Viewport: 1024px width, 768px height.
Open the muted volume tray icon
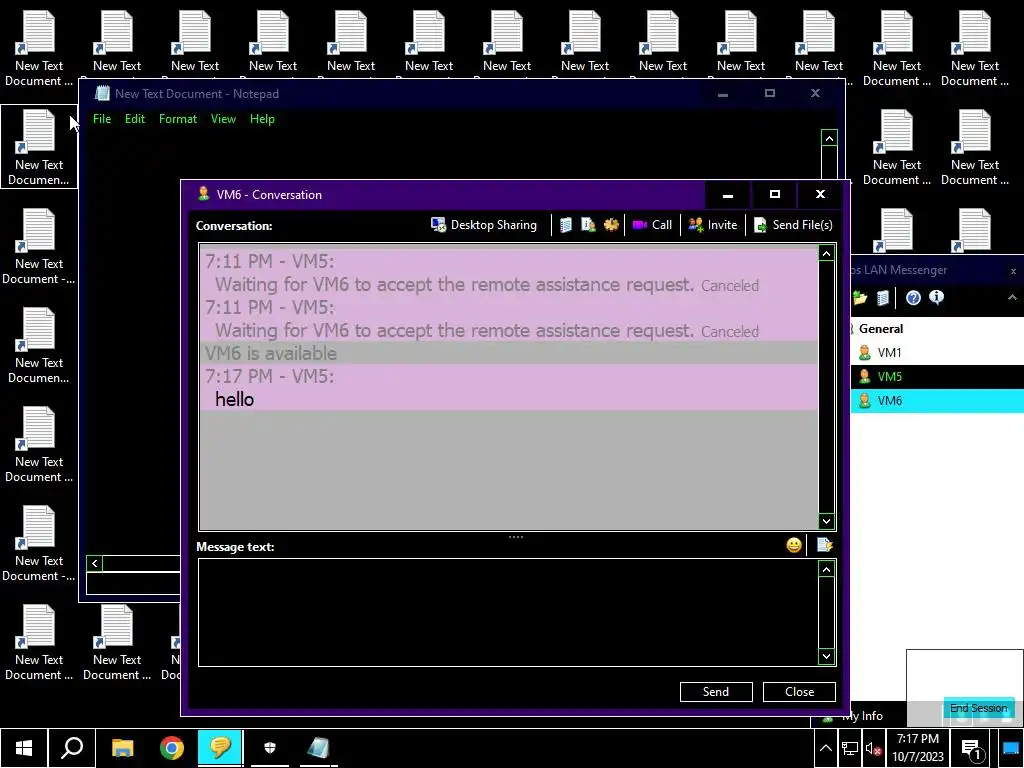tap(873, 748)
